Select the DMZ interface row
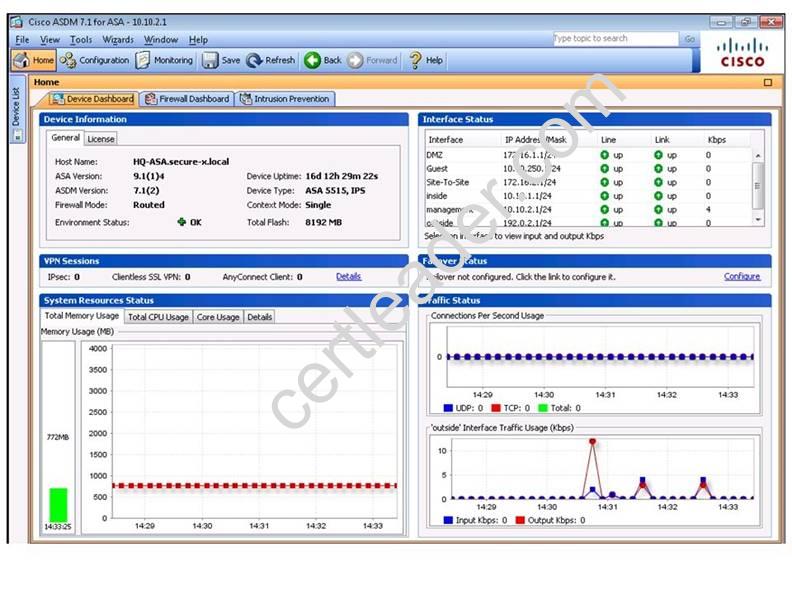 [588, 155]
